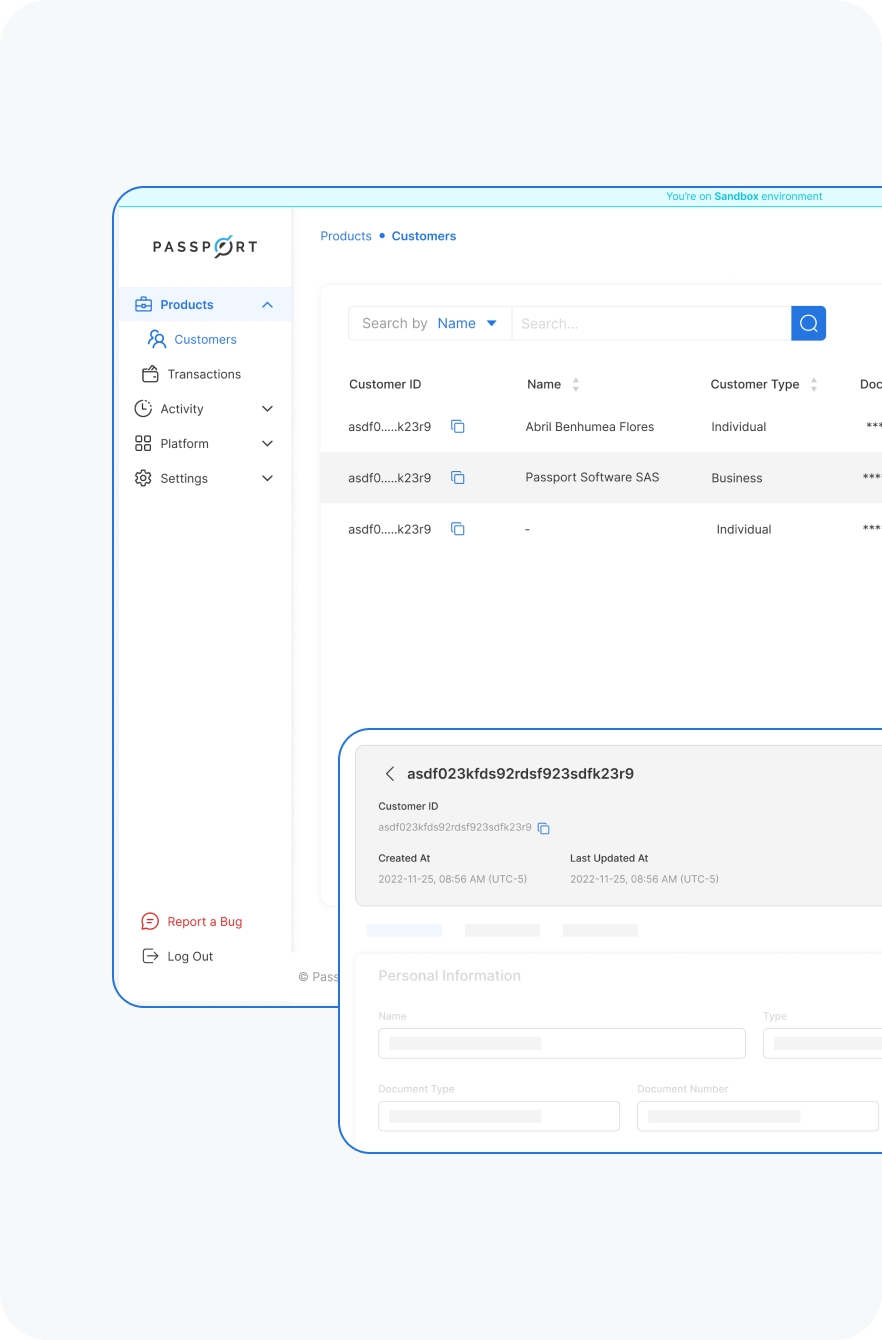
Task: Collapse the Products menu chevron
Action: coord(267,305)
